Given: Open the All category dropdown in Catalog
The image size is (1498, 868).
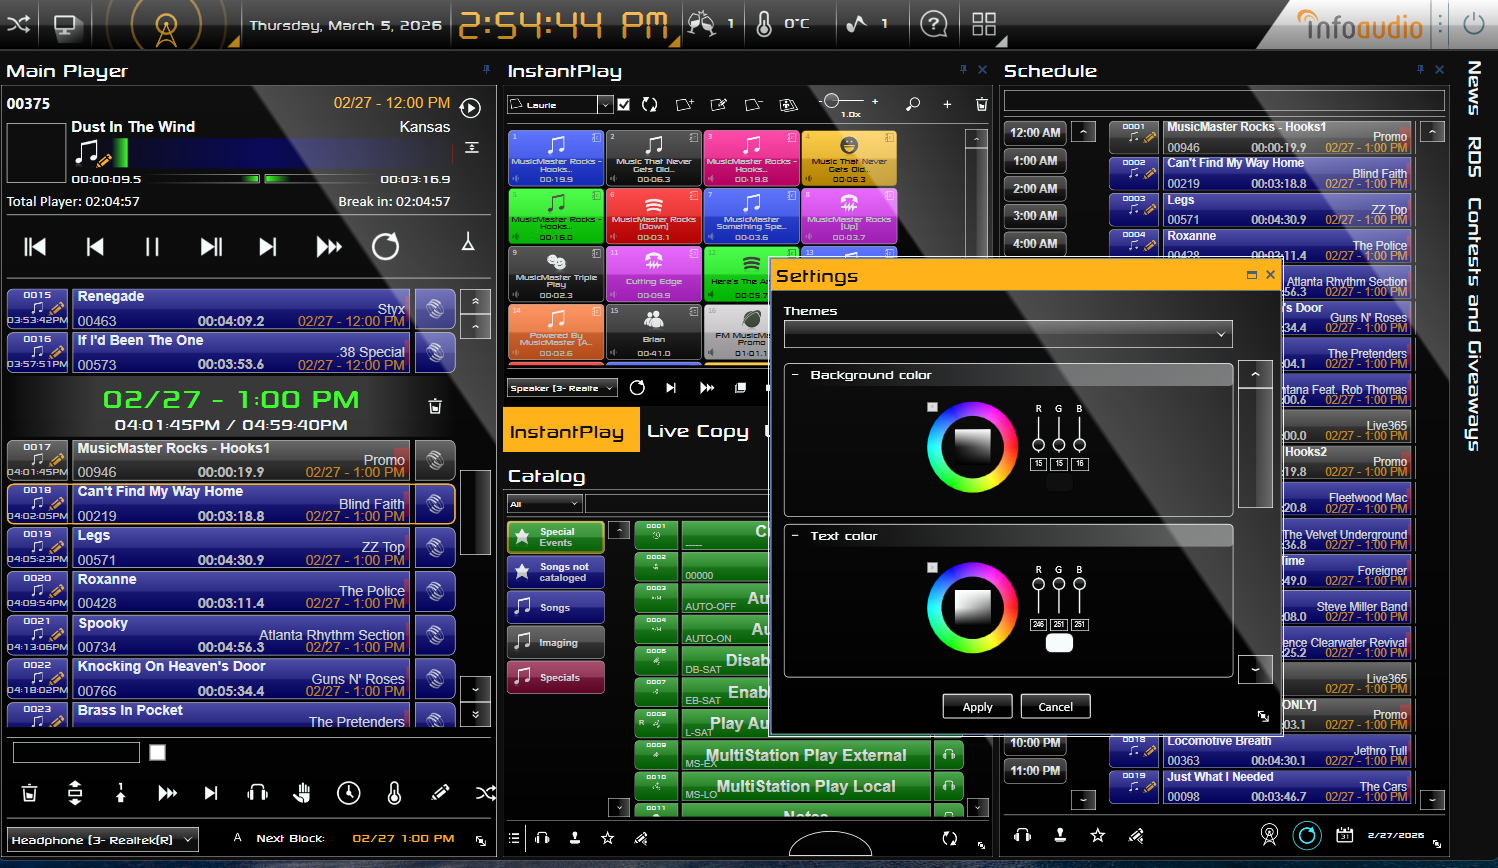Looking at the screenshot, I should tap(545, 505).
